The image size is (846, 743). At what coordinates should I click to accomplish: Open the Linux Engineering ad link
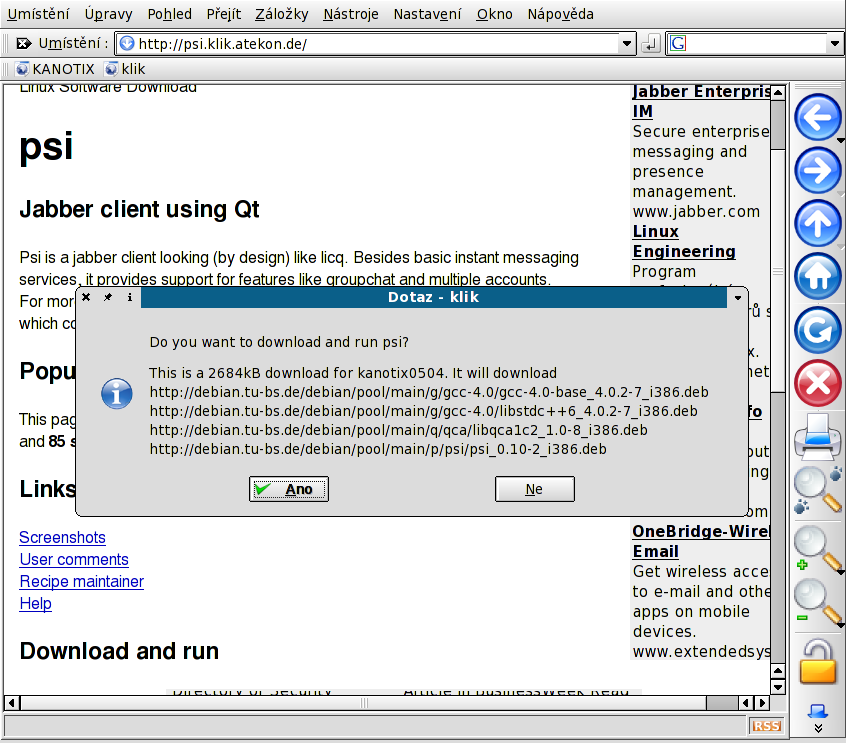click(684, 241)
